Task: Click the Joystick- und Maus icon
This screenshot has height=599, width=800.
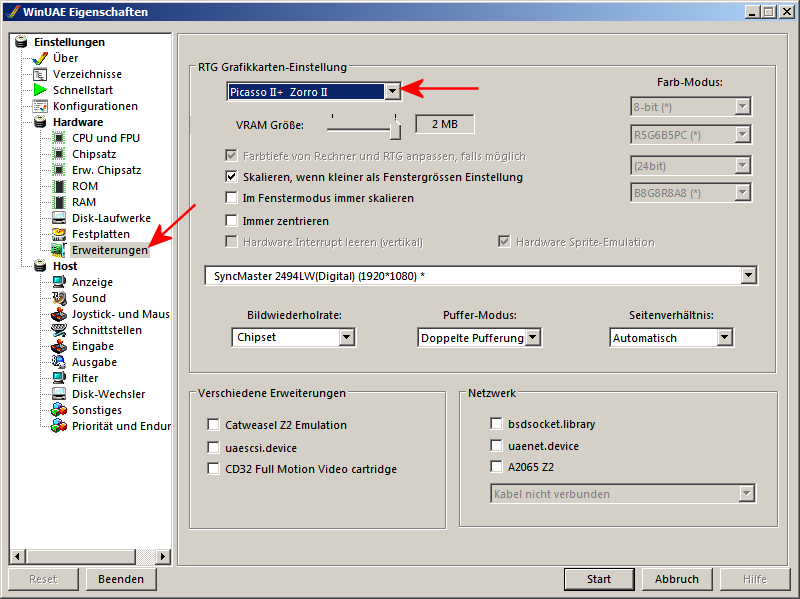Action: [59, 314]
